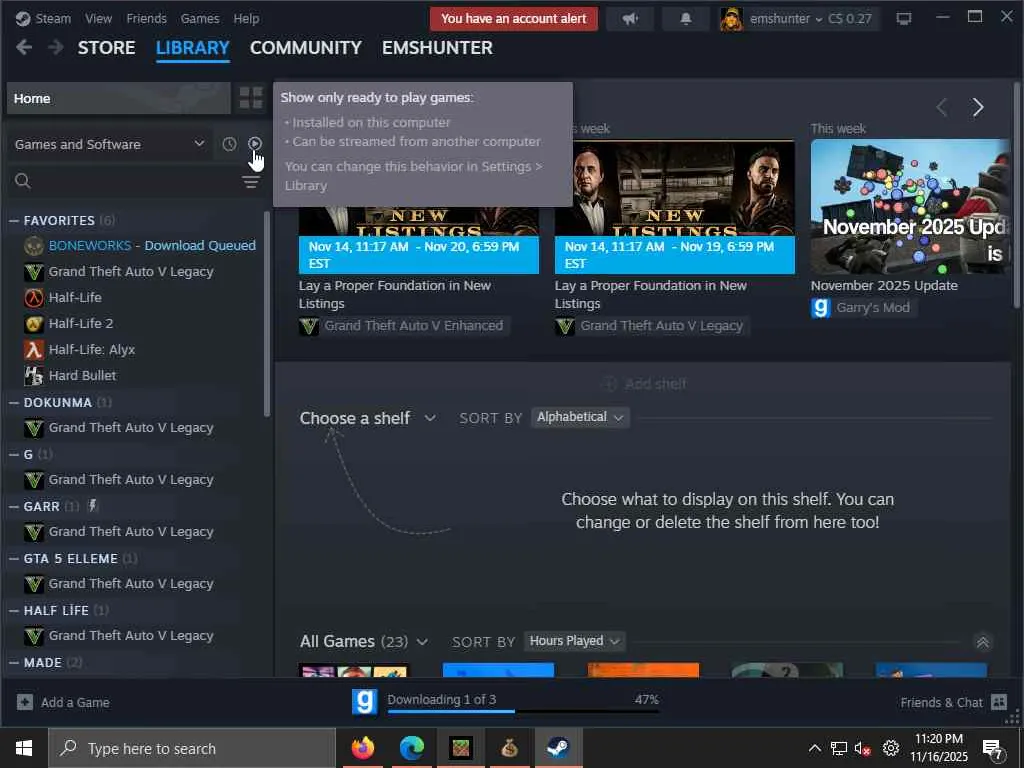Open the View menu
The width and height of the screenshot is (1024, 768).
[98, 18]
